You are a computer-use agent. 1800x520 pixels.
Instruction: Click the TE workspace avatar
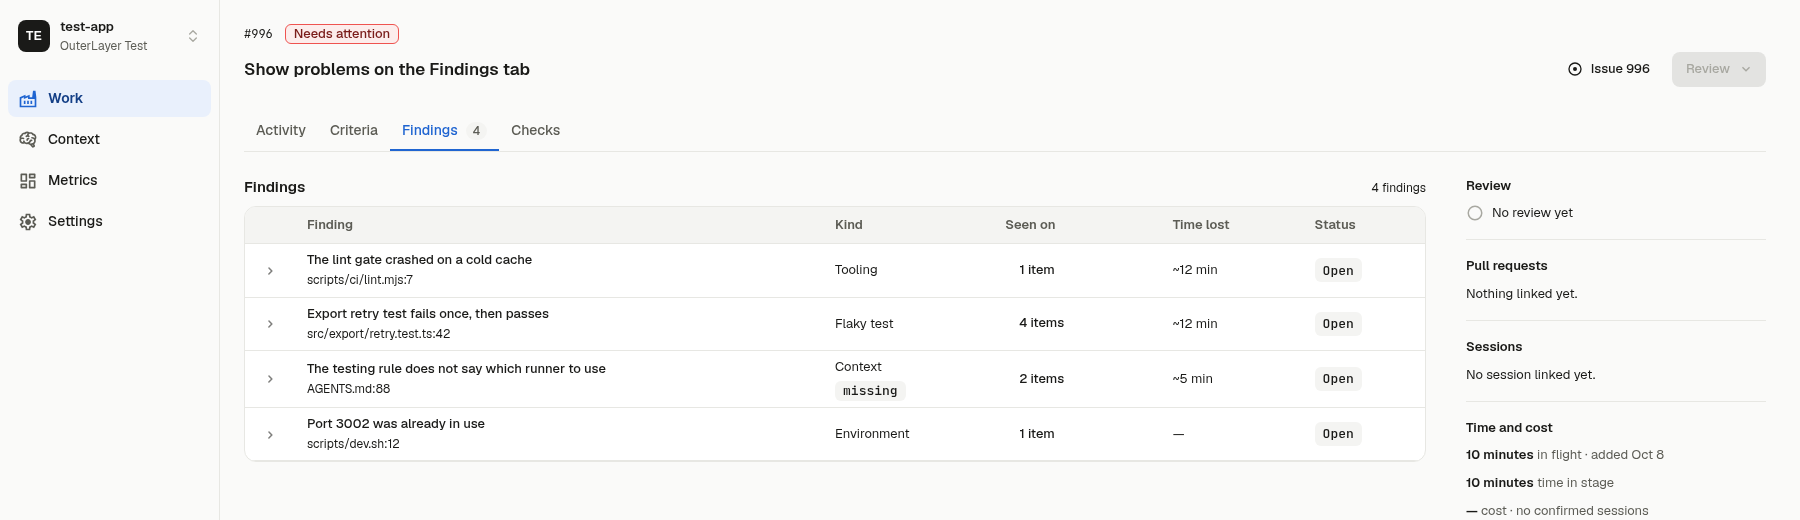click(34, 36)
